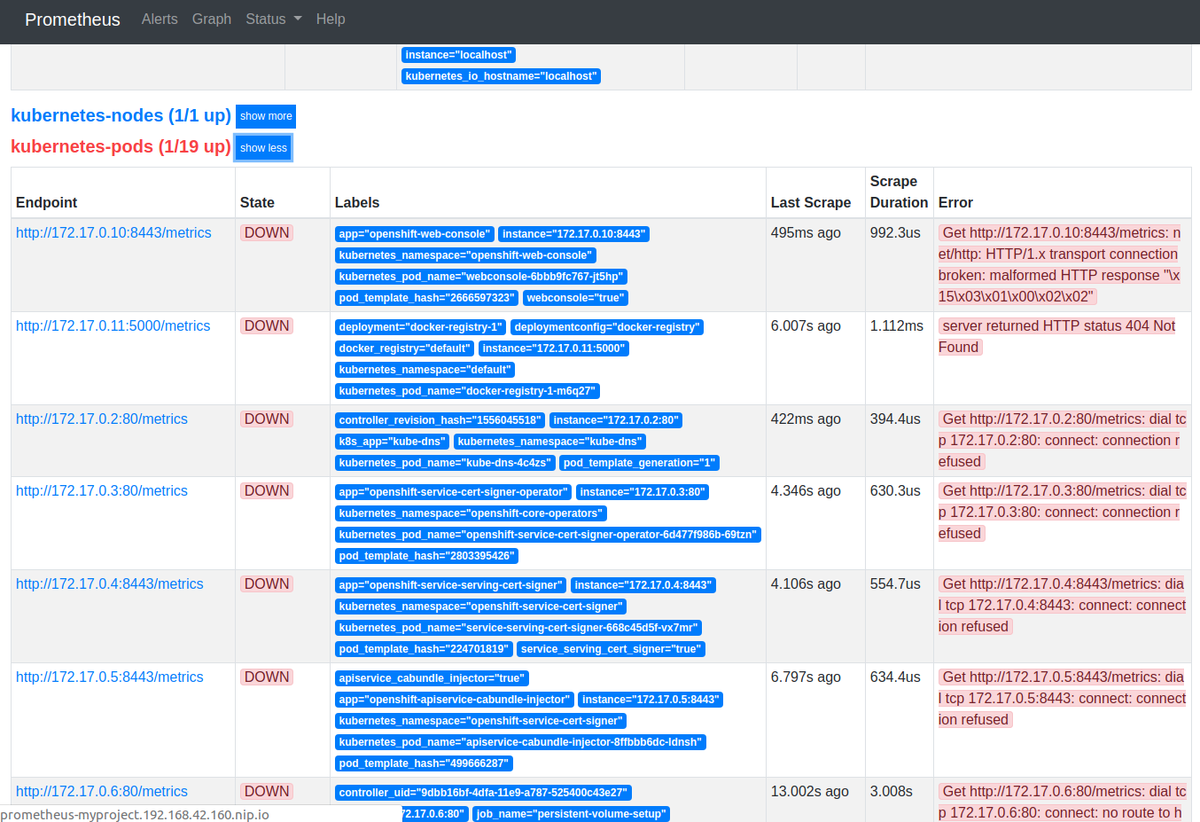Click label webconsole="true"
1200x822 pixels.
(x=576, y=298)
